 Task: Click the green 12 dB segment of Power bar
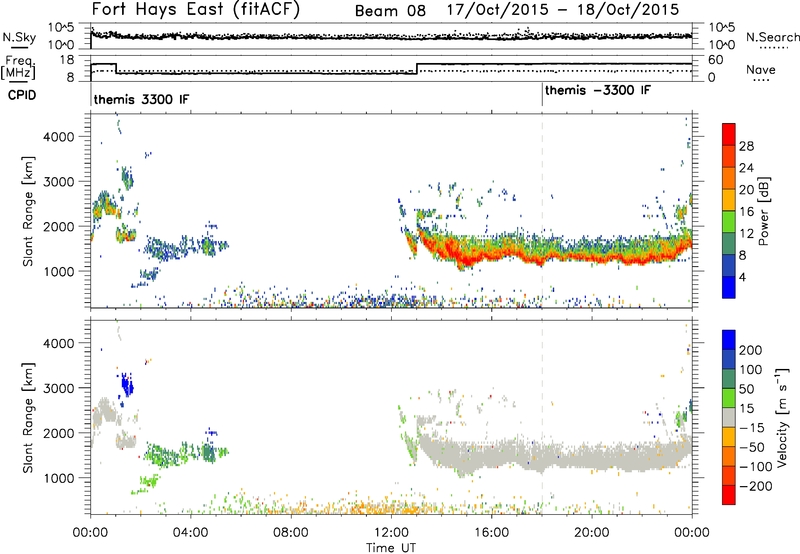click(x=729, y=222)
